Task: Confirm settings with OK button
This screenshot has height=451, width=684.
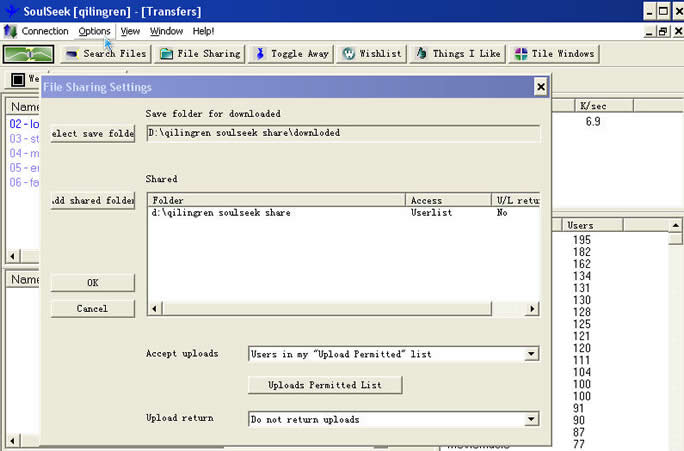Action: click(92, 283)
